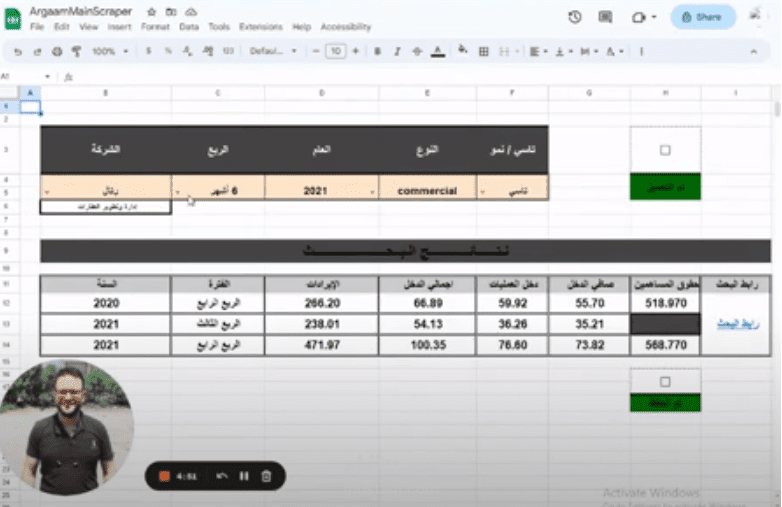The height and width of the screenshot is (507, 782).
Task: Tick the checkbox above the lower green button
Action: (665, 382)
